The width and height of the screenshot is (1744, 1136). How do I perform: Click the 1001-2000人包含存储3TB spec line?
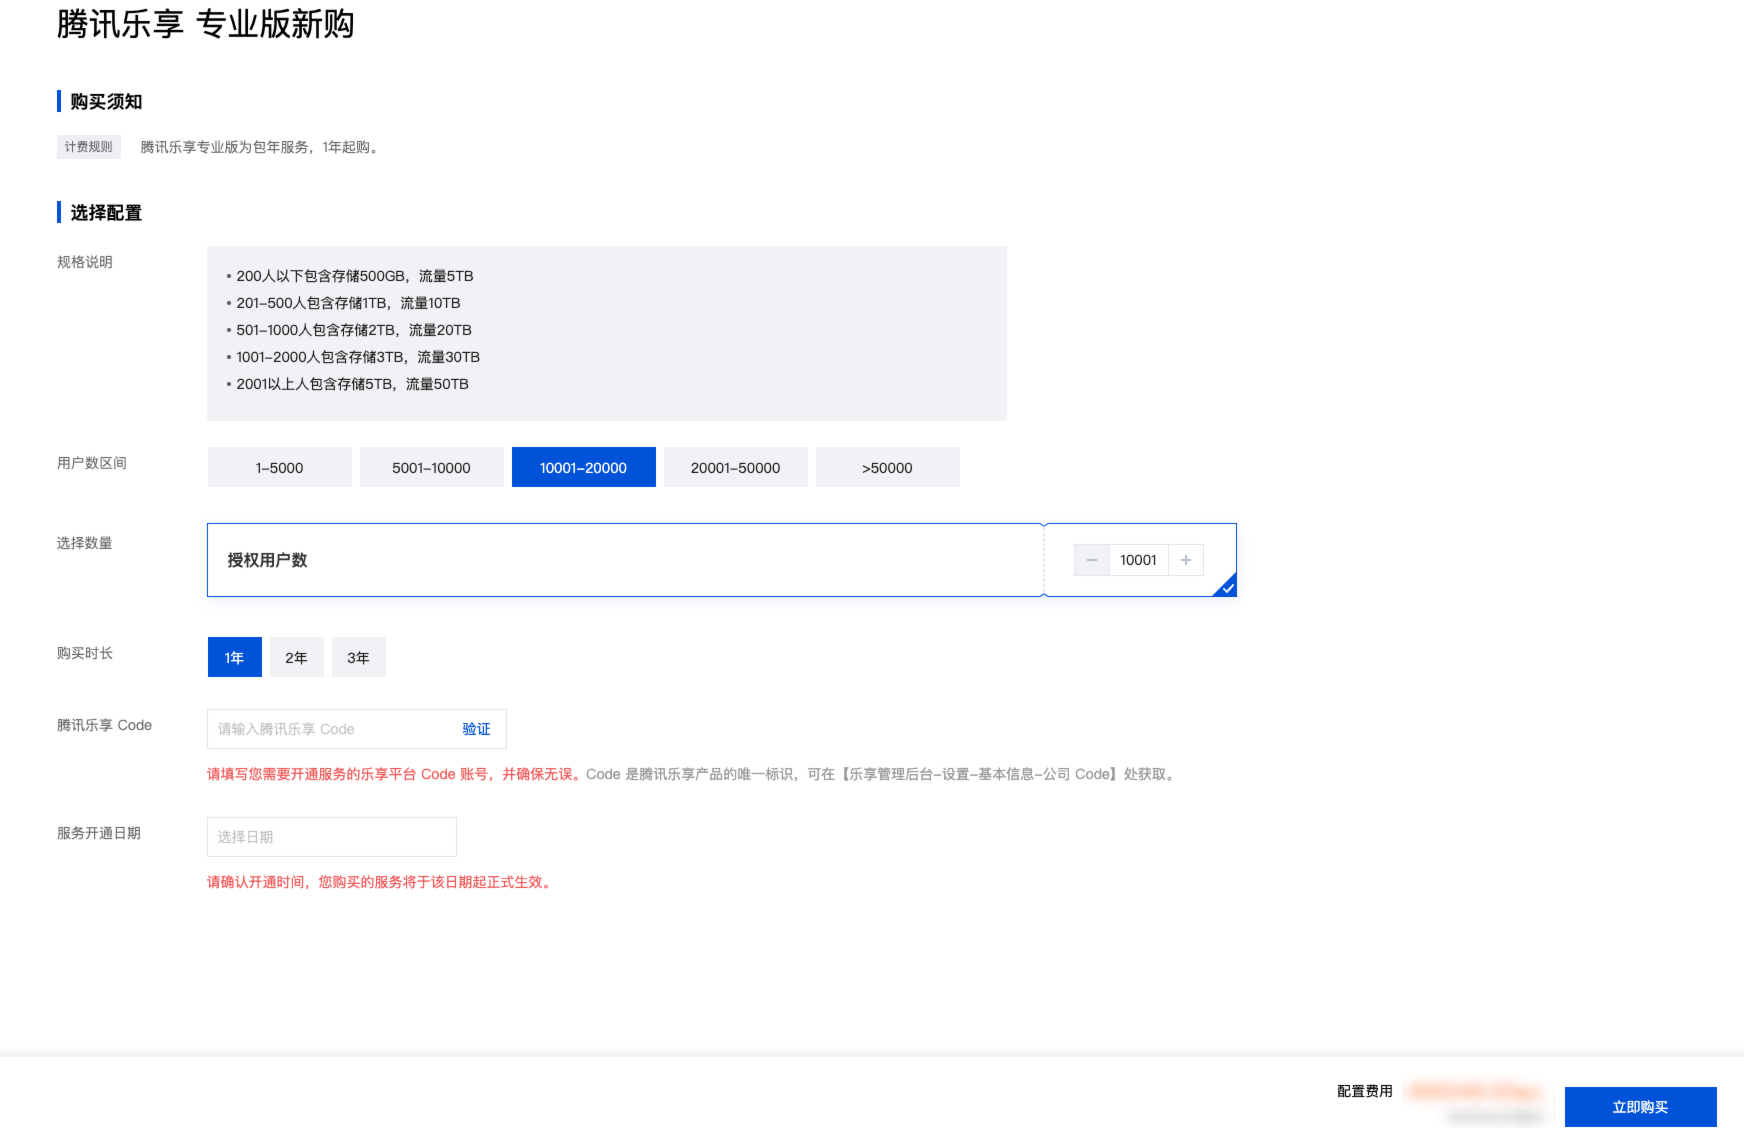pyautogui.click(x=358, y=357)
